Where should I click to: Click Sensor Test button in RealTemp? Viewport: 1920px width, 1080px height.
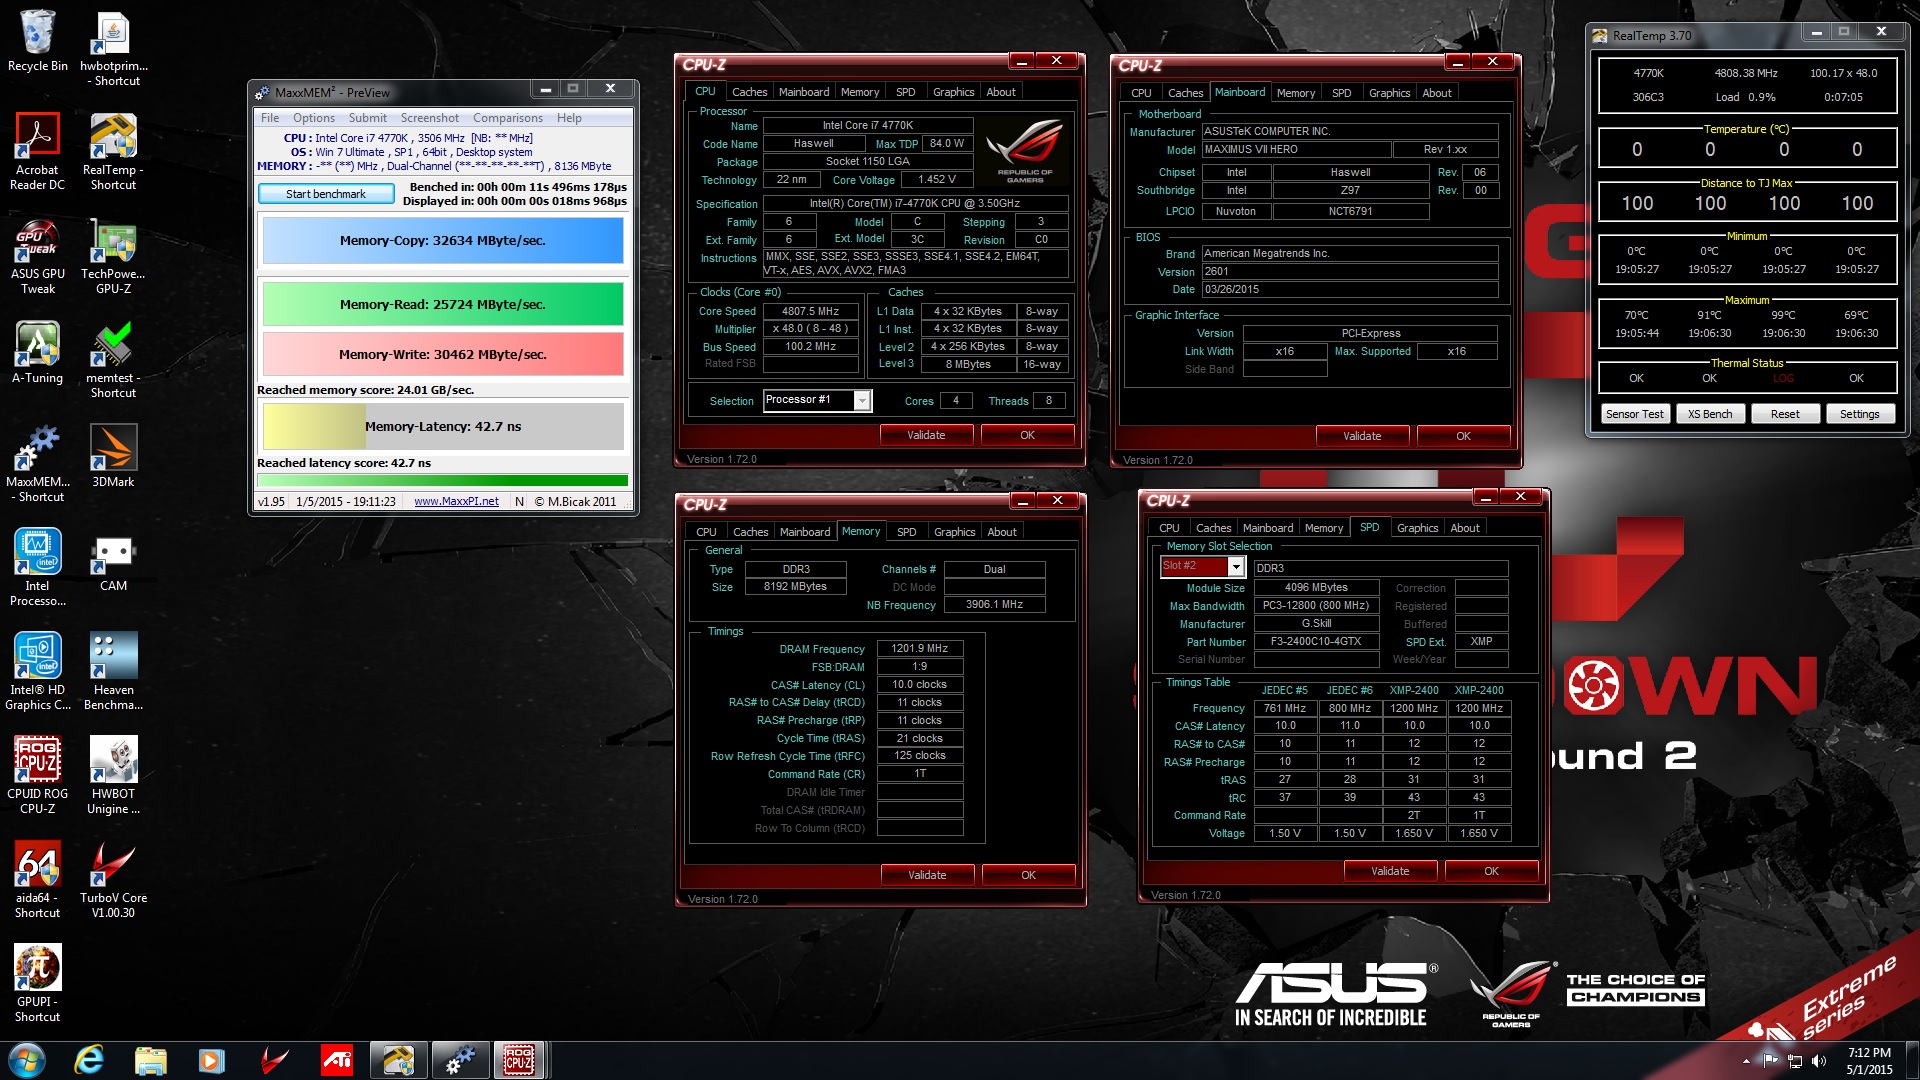point(1635,414)
